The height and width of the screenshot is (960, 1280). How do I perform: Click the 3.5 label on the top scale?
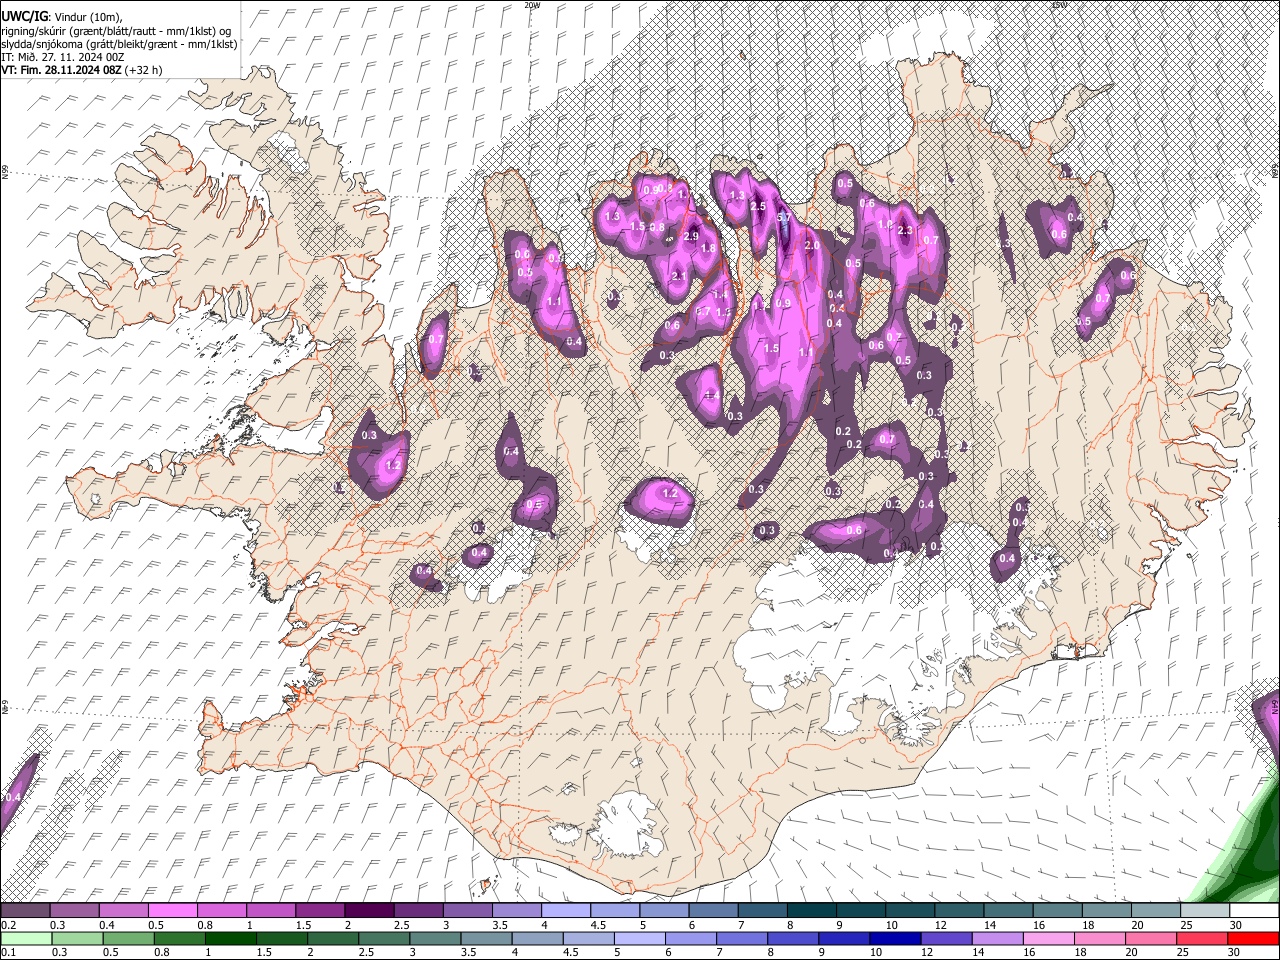(500, 925)
